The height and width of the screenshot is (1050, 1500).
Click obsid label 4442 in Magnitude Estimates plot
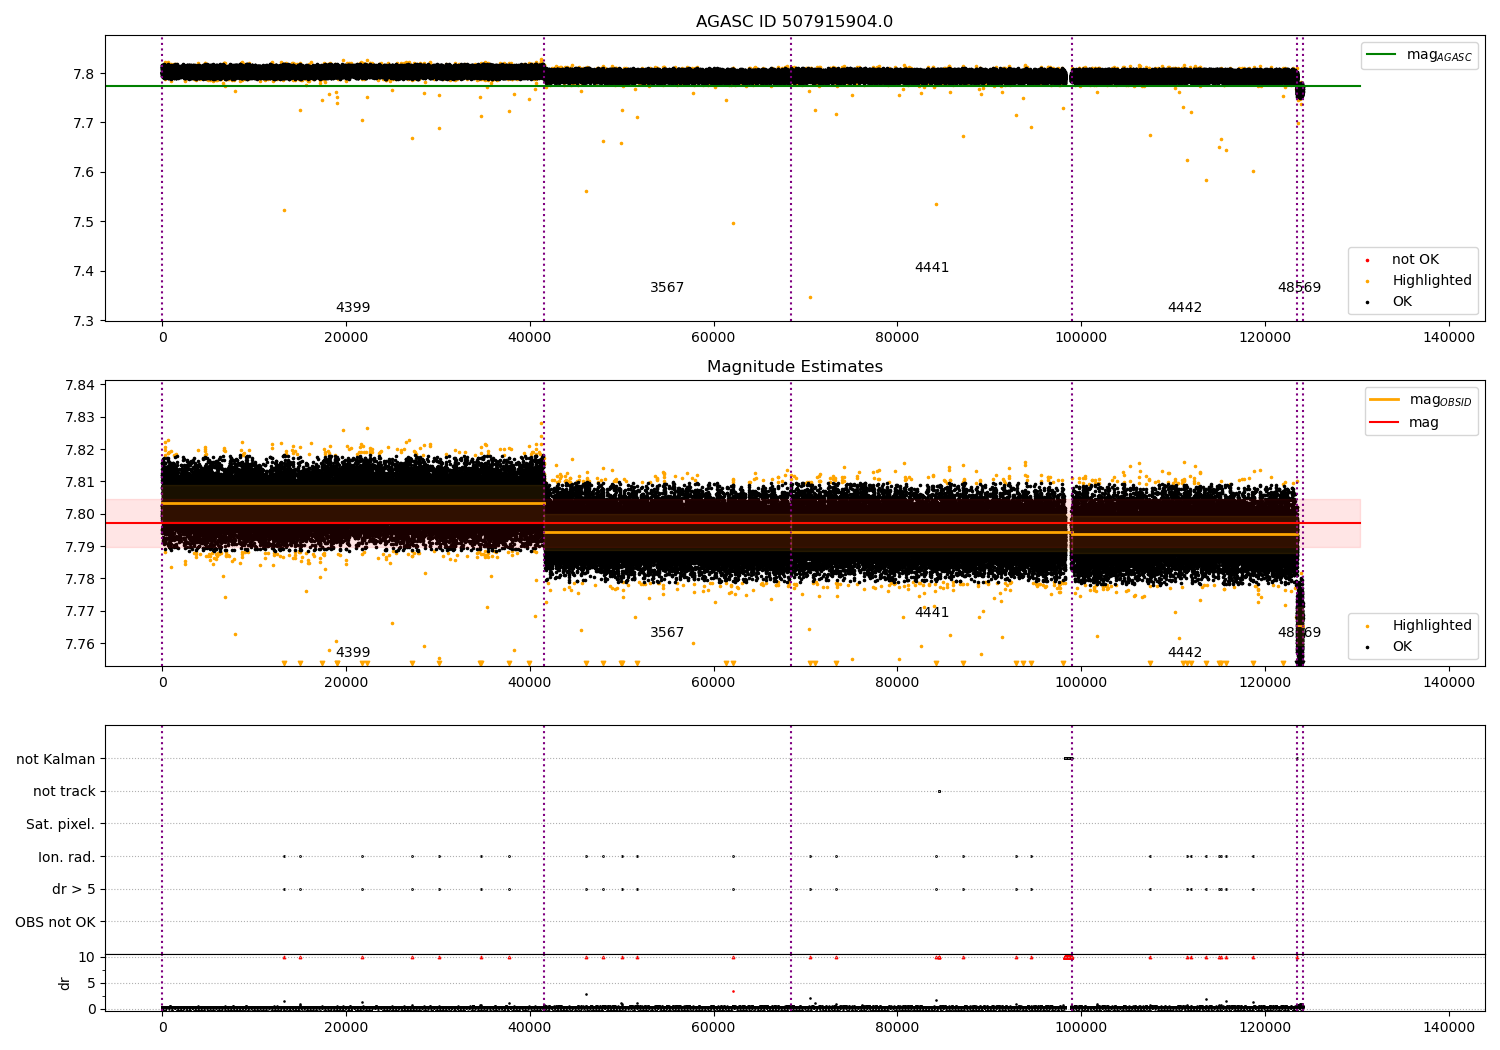(x=1185, y=652)
